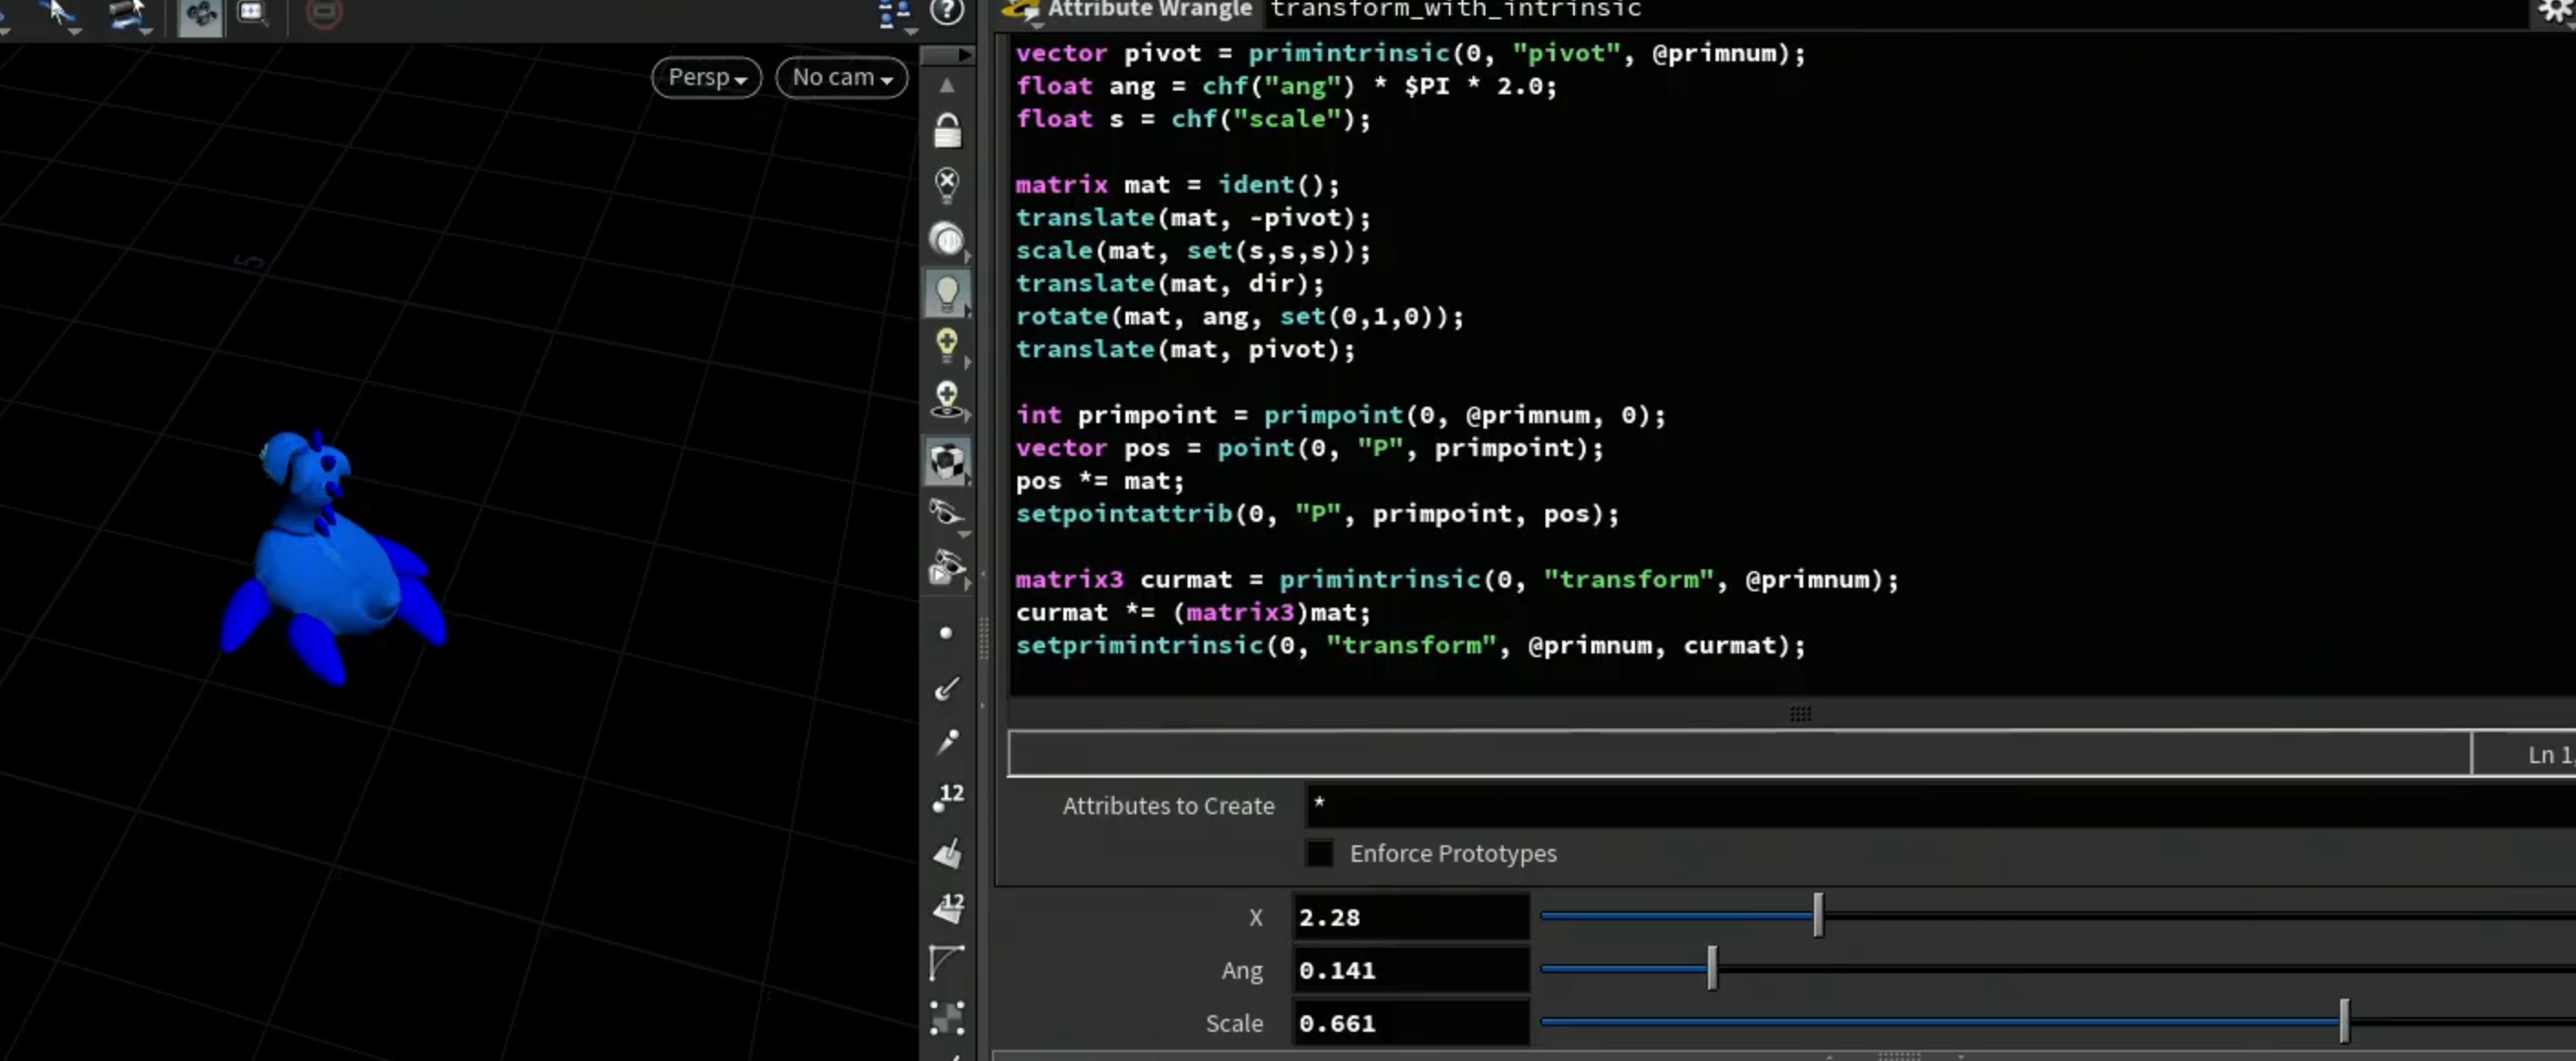Viewport: 2576px width, 1061px height.
Task: Click the glasses visibility icon in display toolbar
Action: (947, 513)
